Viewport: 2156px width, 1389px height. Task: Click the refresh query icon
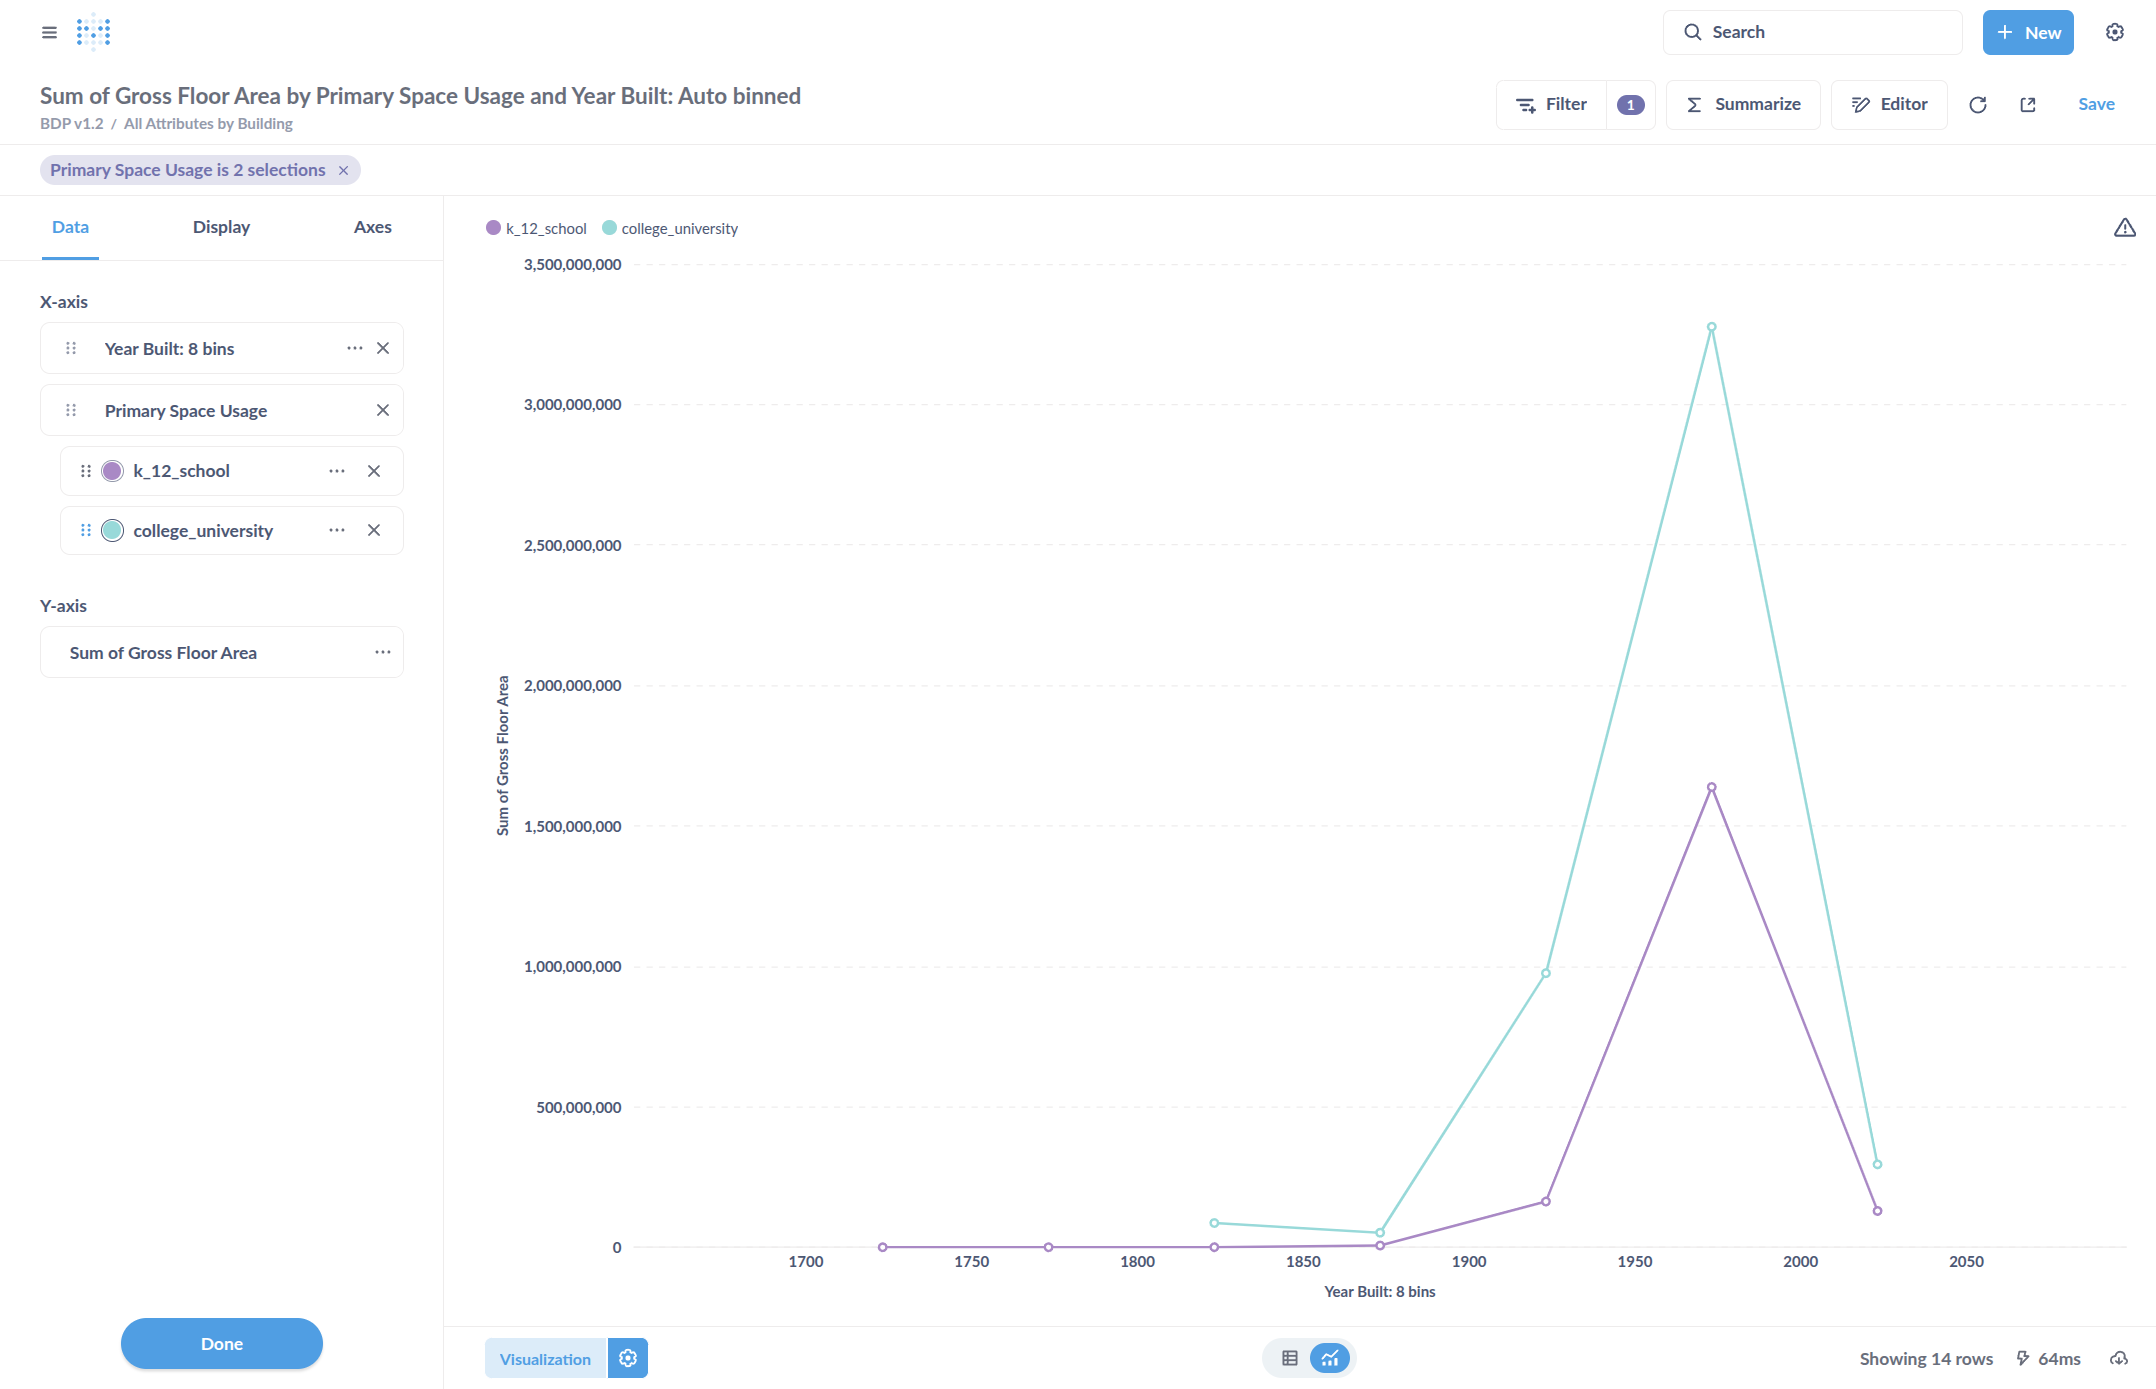[1977, 105]
